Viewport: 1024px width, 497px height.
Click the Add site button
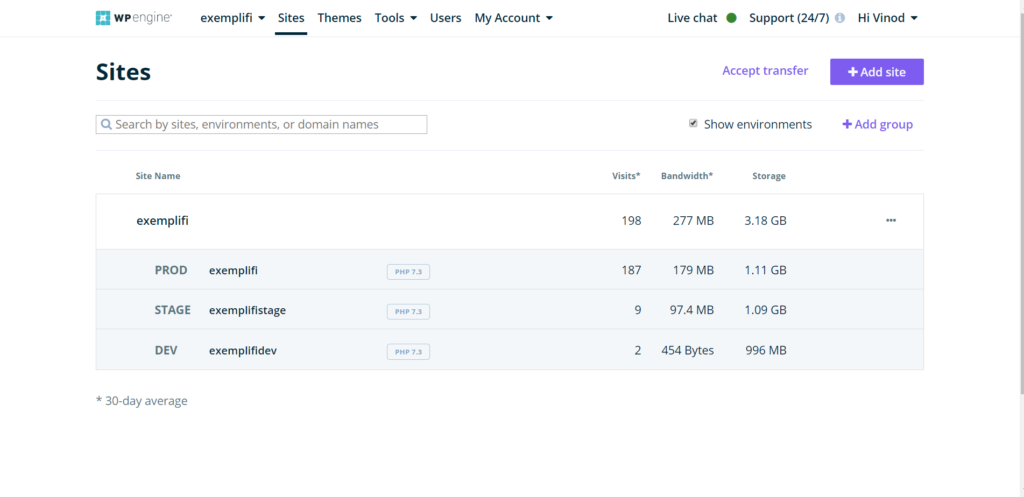coord(876,72)
